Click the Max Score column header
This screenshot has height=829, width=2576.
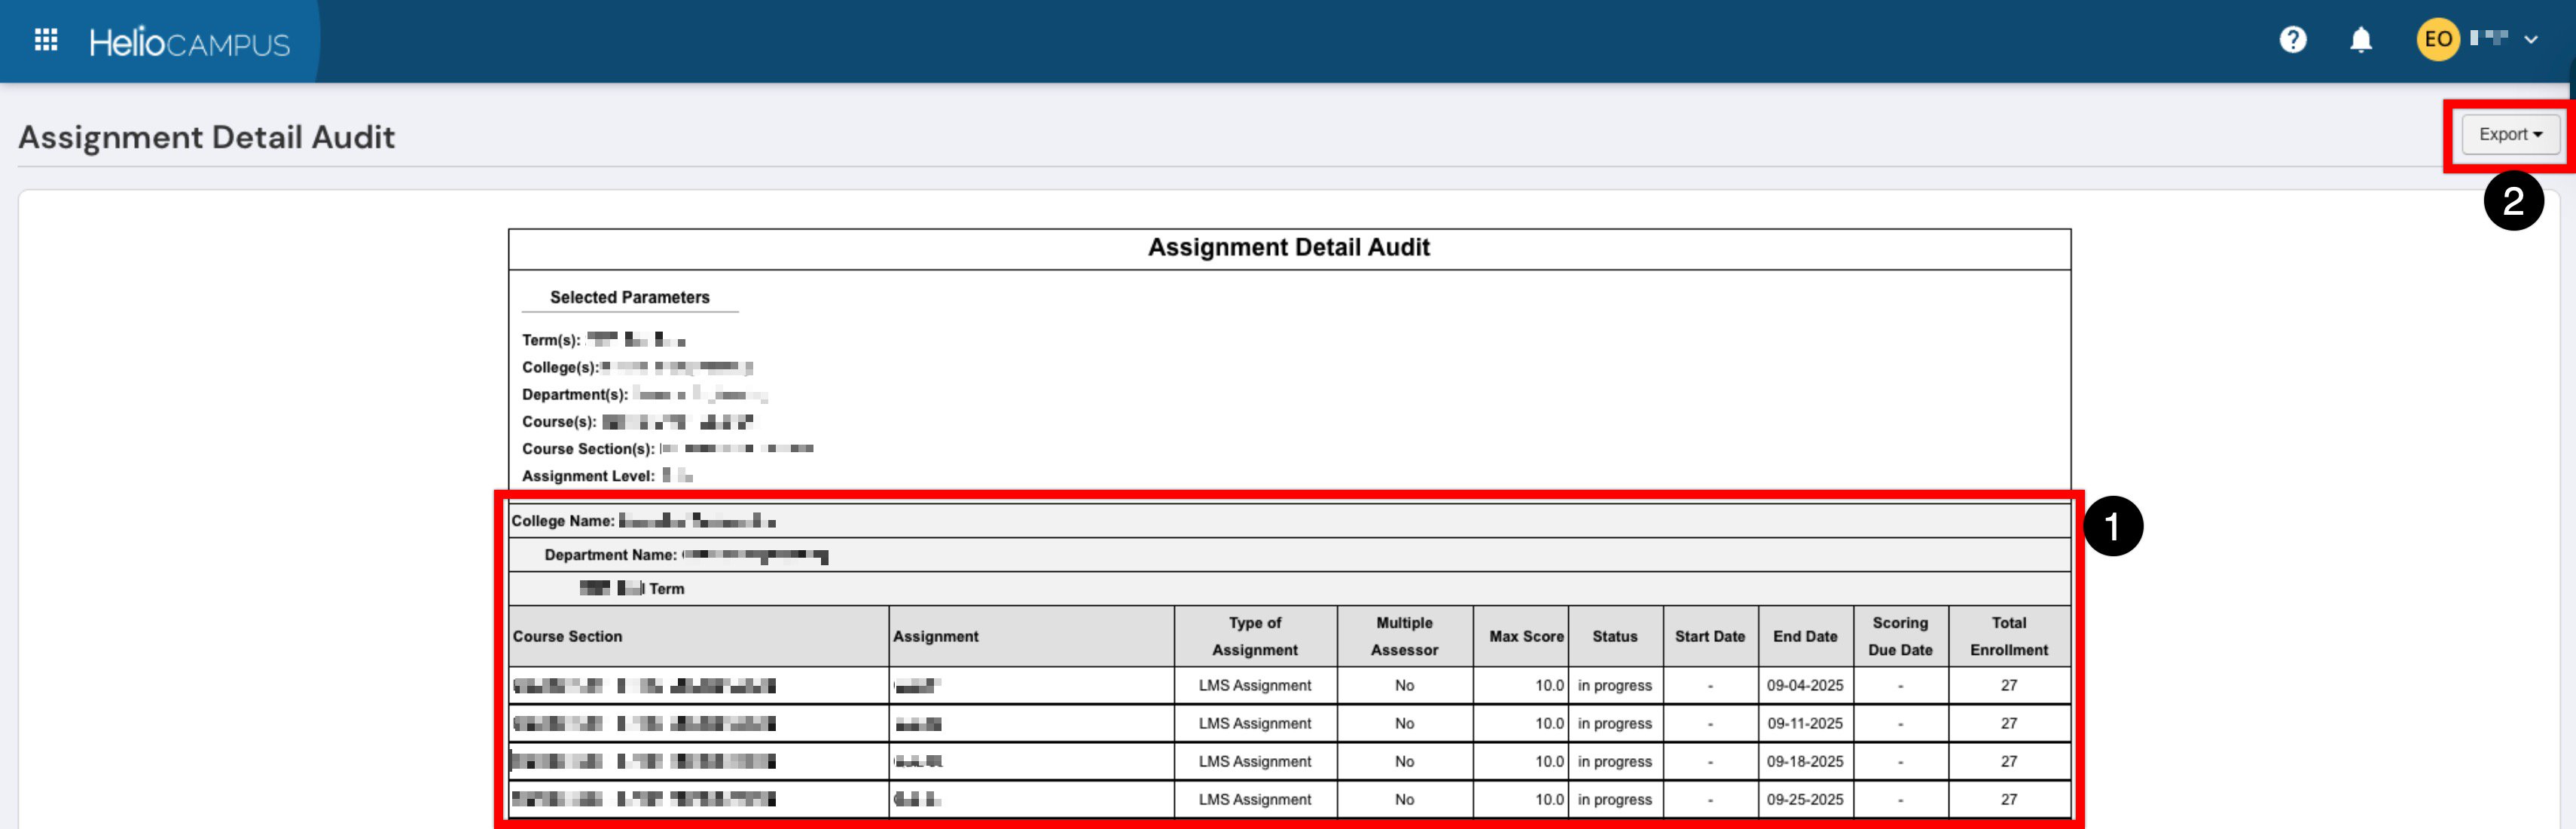coord(1525,636)
